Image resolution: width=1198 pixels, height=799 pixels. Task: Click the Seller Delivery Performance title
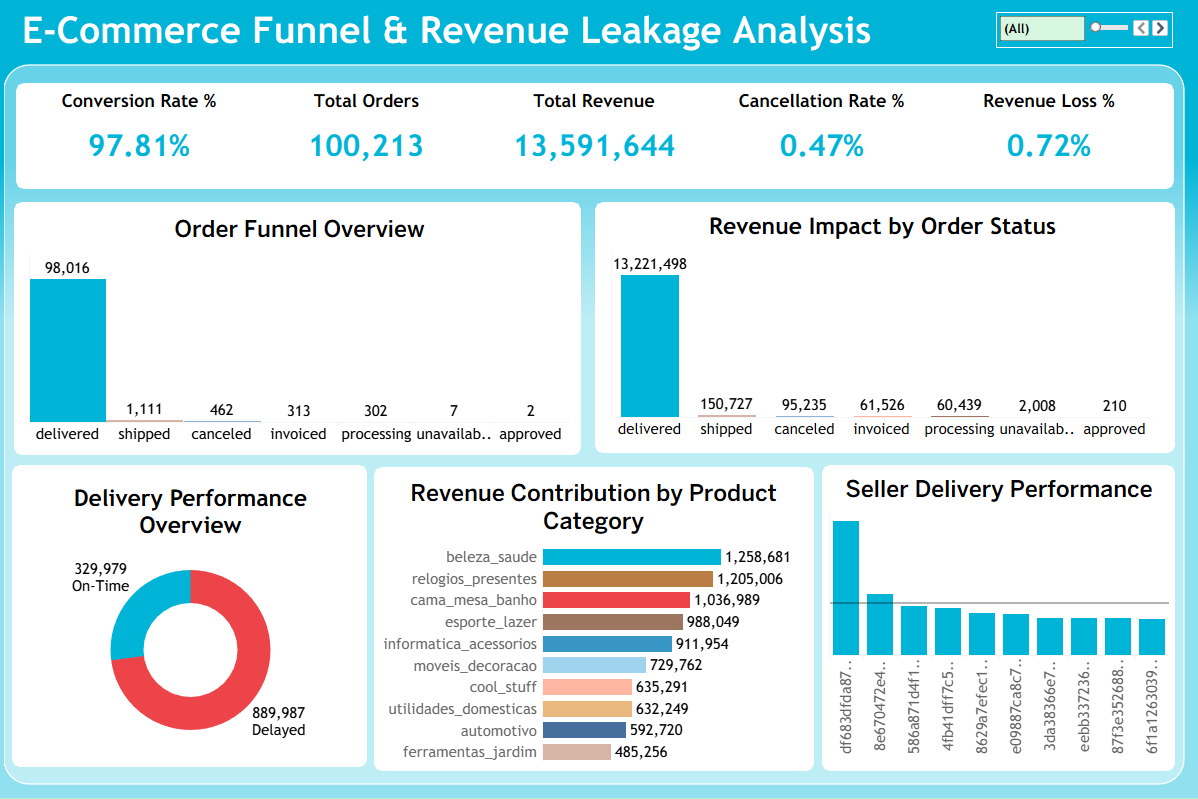(x=999, y=489)
